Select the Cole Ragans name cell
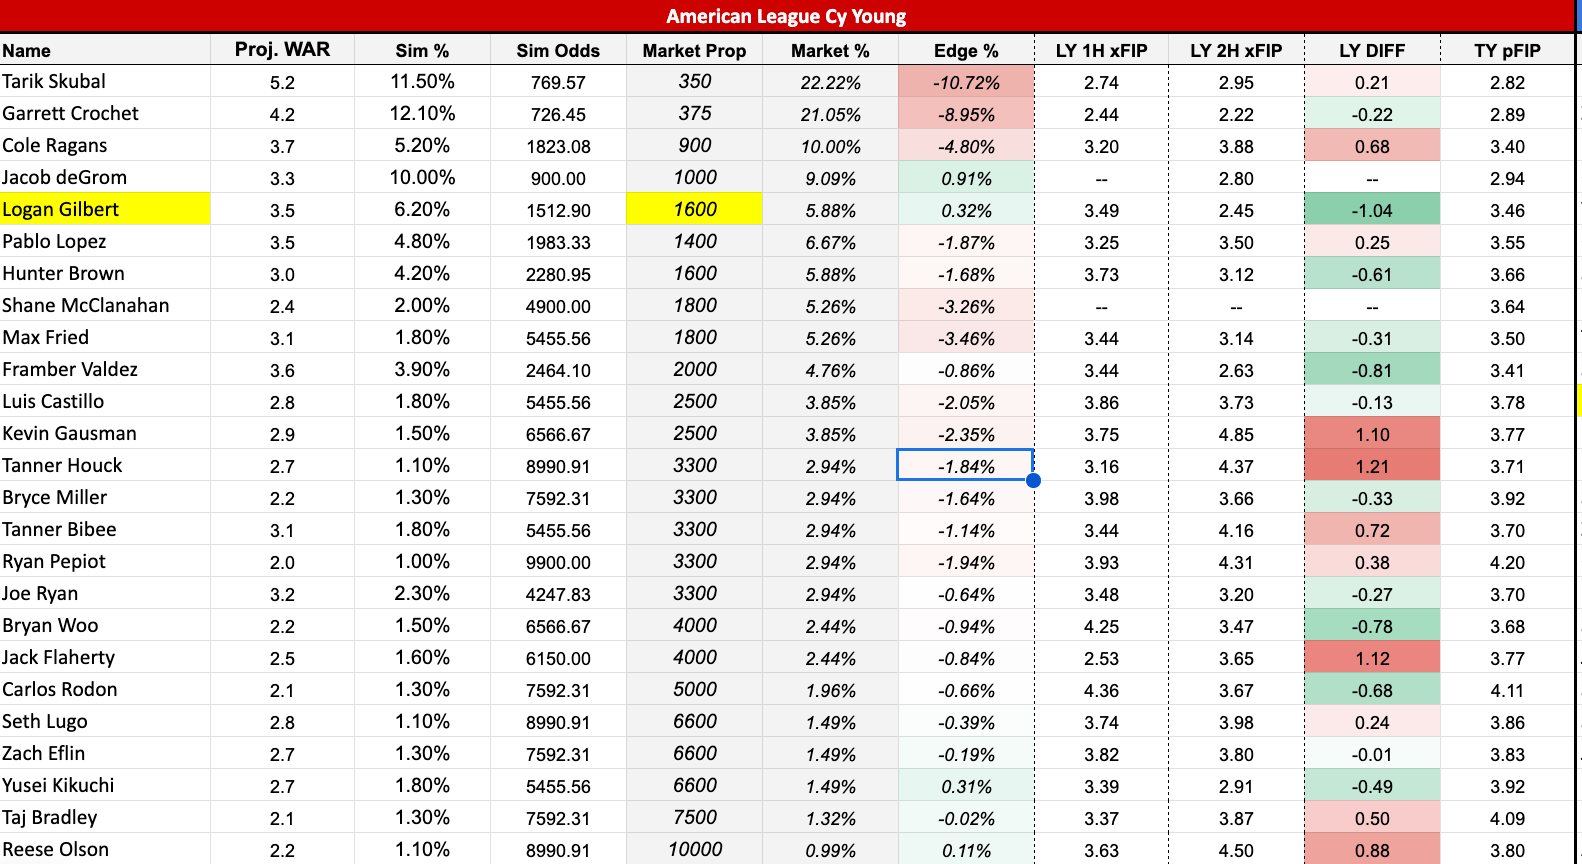The image size is (1582, 864). point(105,145)
